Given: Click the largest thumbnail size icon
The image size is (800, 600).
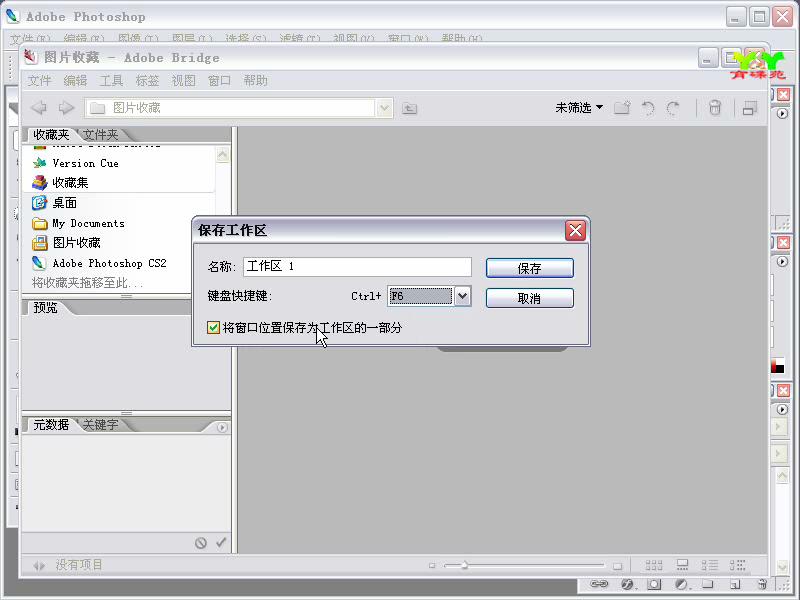Looking at the screenshot, I should [x=617, y=566].
